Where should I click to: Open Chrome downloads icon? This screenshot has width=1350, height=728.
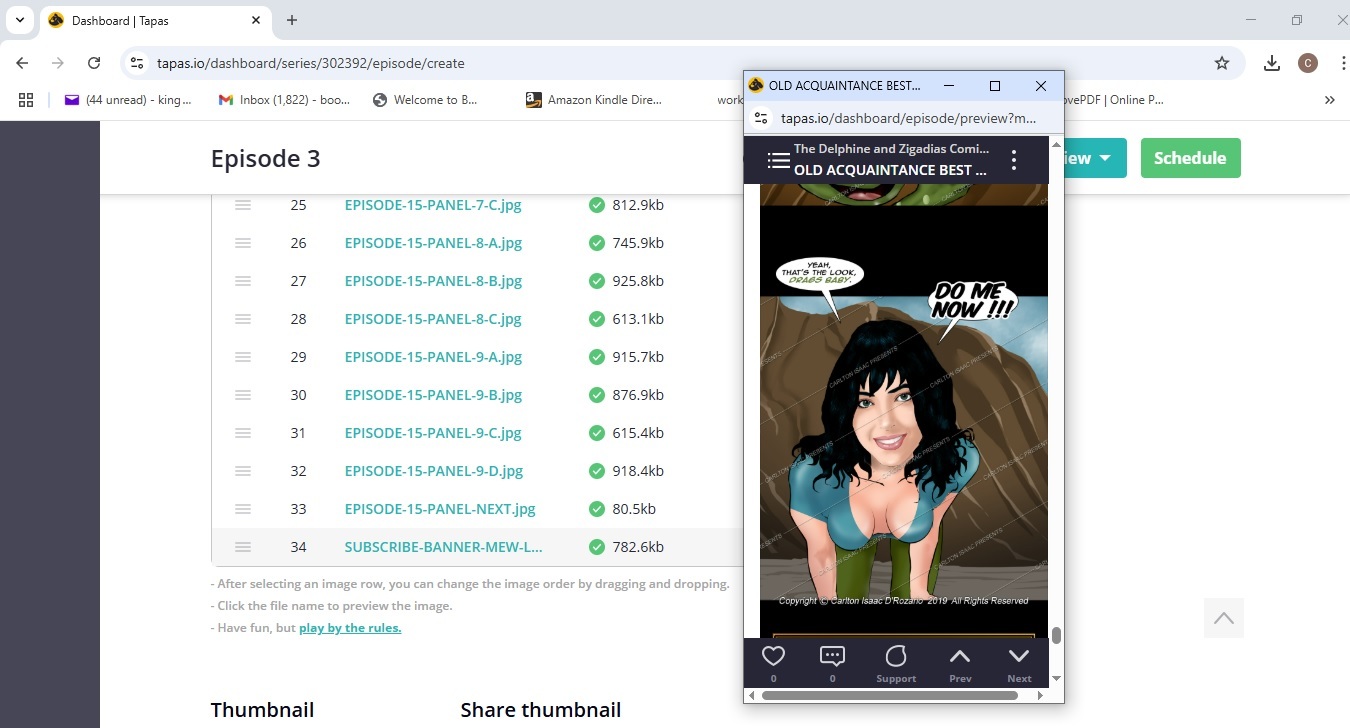(1271, 63)
